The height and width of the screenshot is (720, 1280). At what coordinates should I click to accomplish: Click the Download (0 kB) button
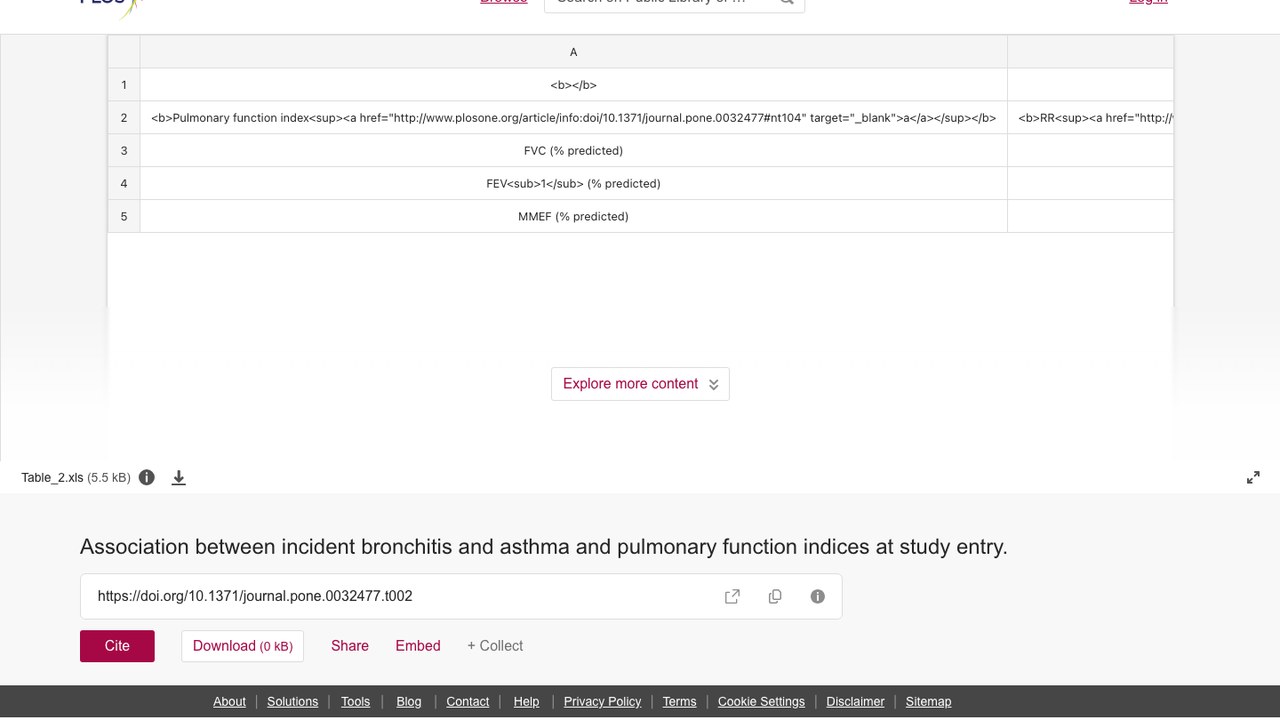point(242,646)
